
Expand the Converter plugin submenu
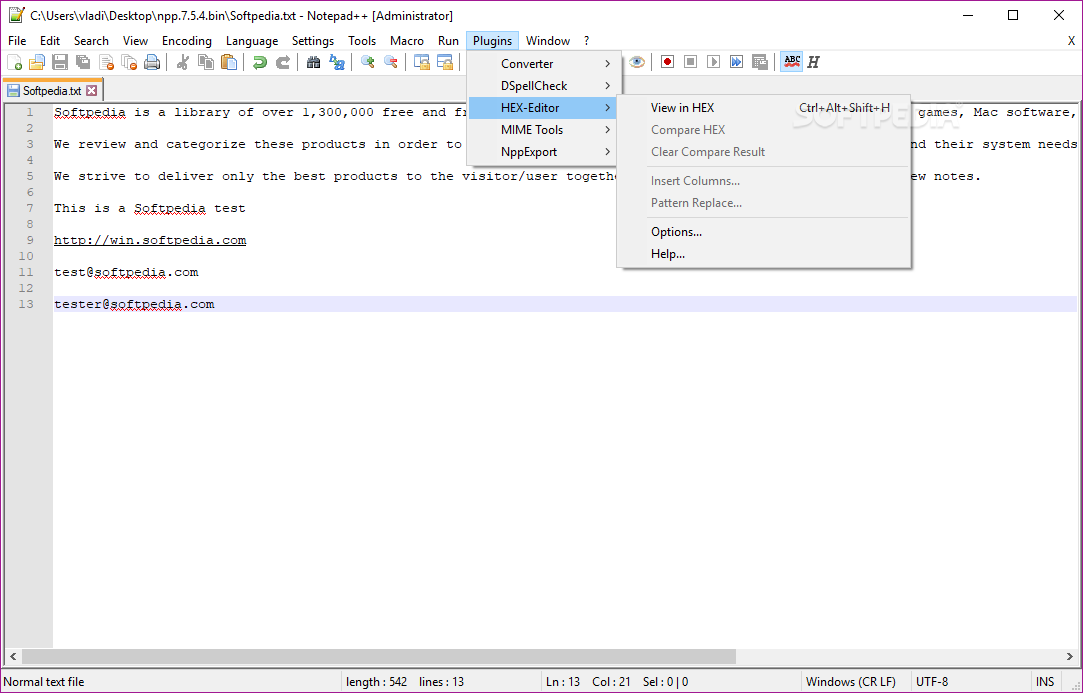[x=544, y=64]
